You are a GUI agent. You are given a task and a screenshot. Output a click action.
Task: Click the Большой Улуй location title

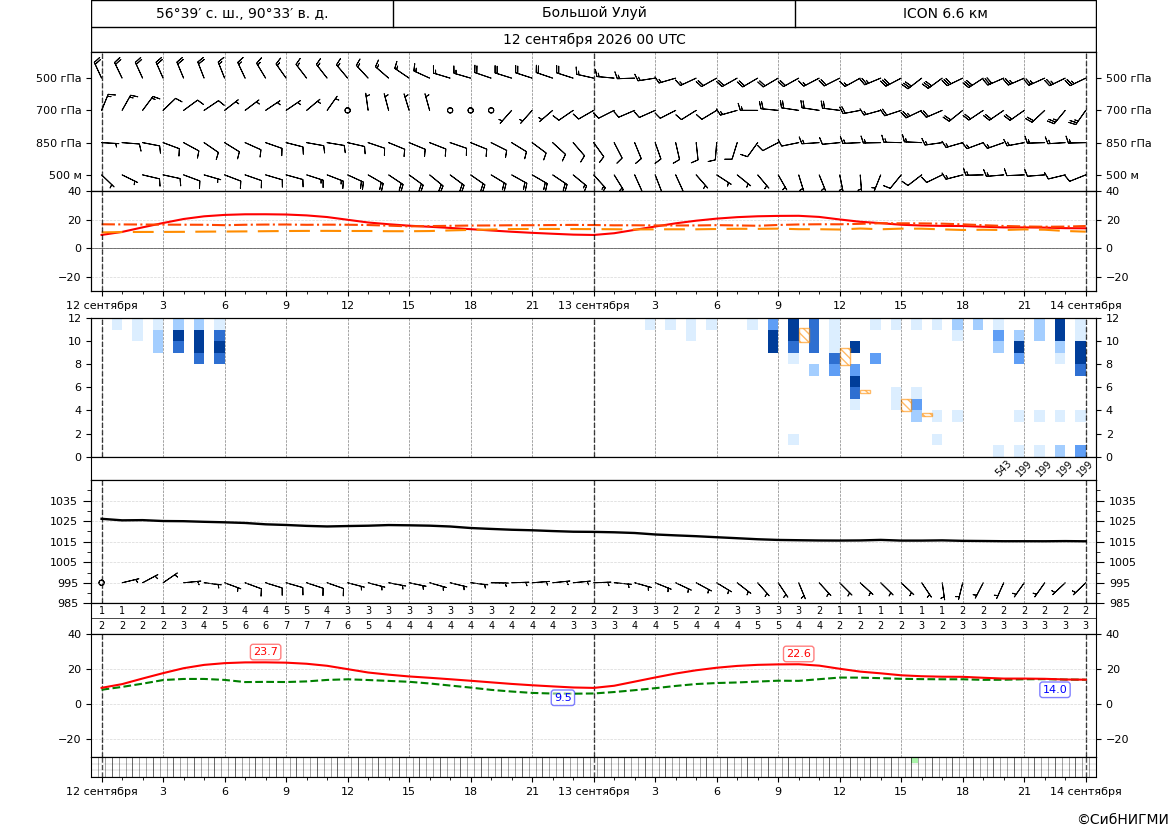[594, 13]
